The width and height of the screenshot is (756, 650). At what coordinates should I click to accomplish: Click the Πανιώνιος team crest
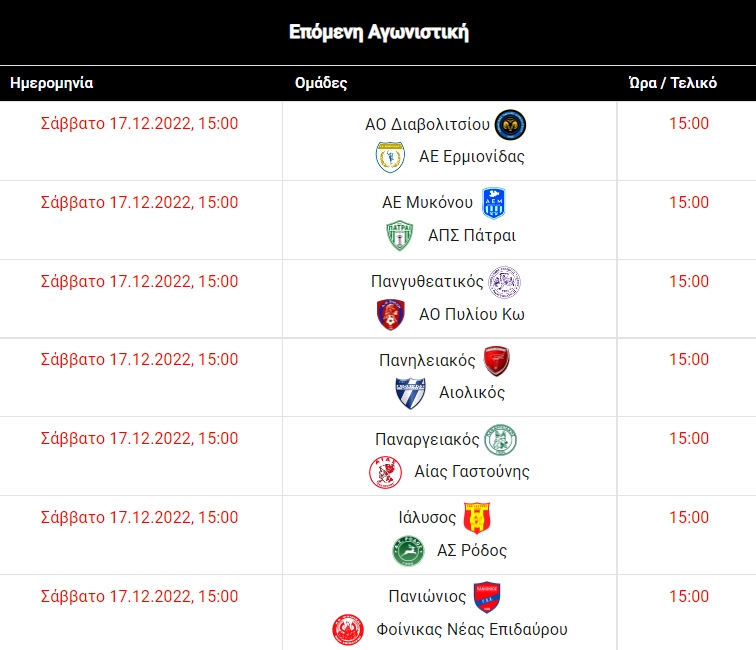487,597
